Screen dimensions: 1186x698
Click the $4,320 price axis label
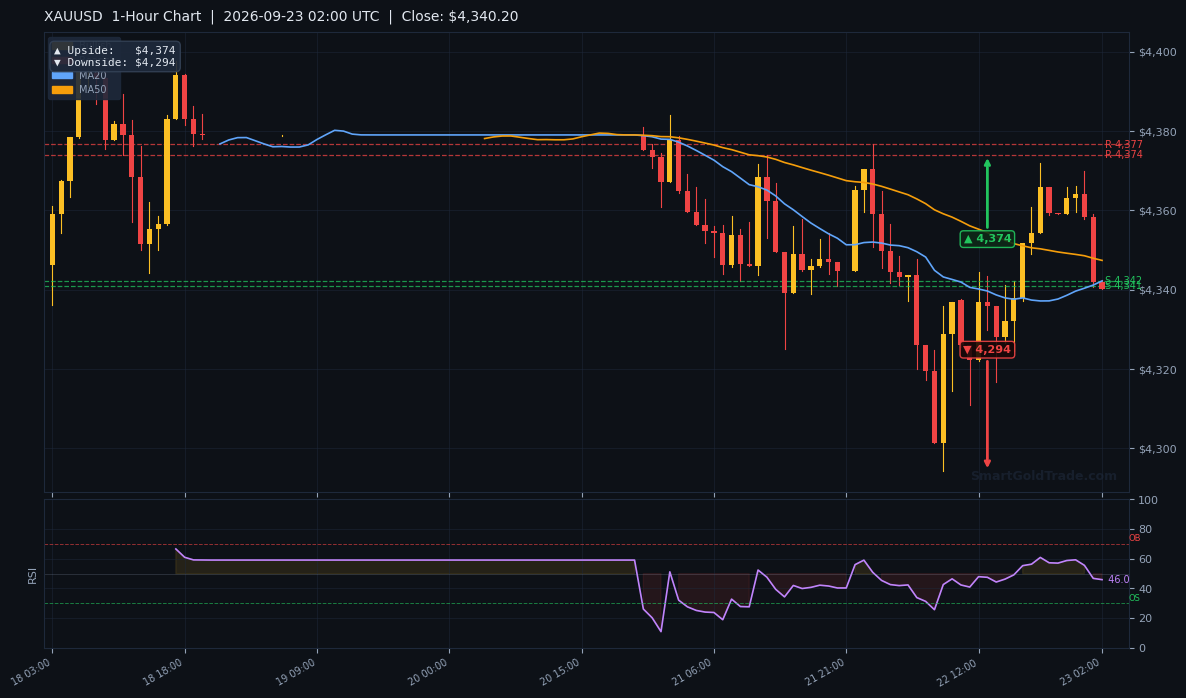coord(1157,370)
